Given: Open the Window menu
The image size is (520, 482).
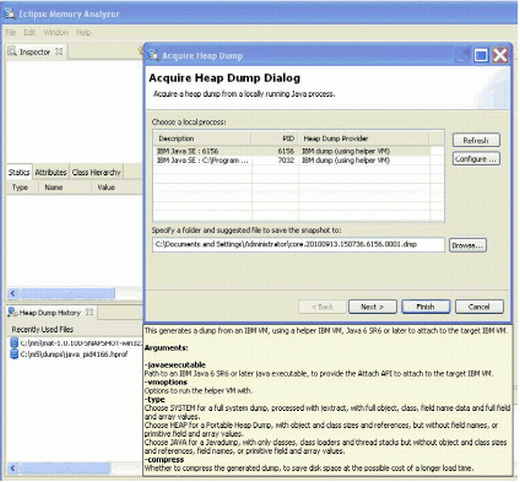Looking at the screenshot, I should point(56,32).
